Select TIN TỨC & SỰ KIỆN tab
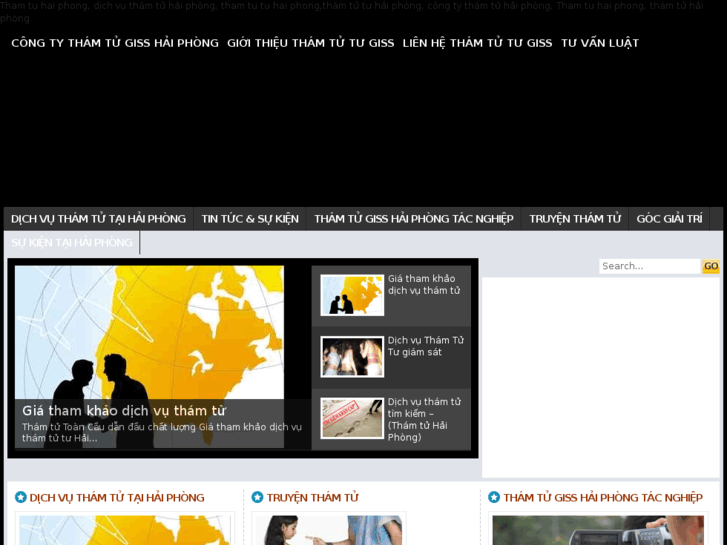Screen dimensions: 727x545 (x=250, y=219)
